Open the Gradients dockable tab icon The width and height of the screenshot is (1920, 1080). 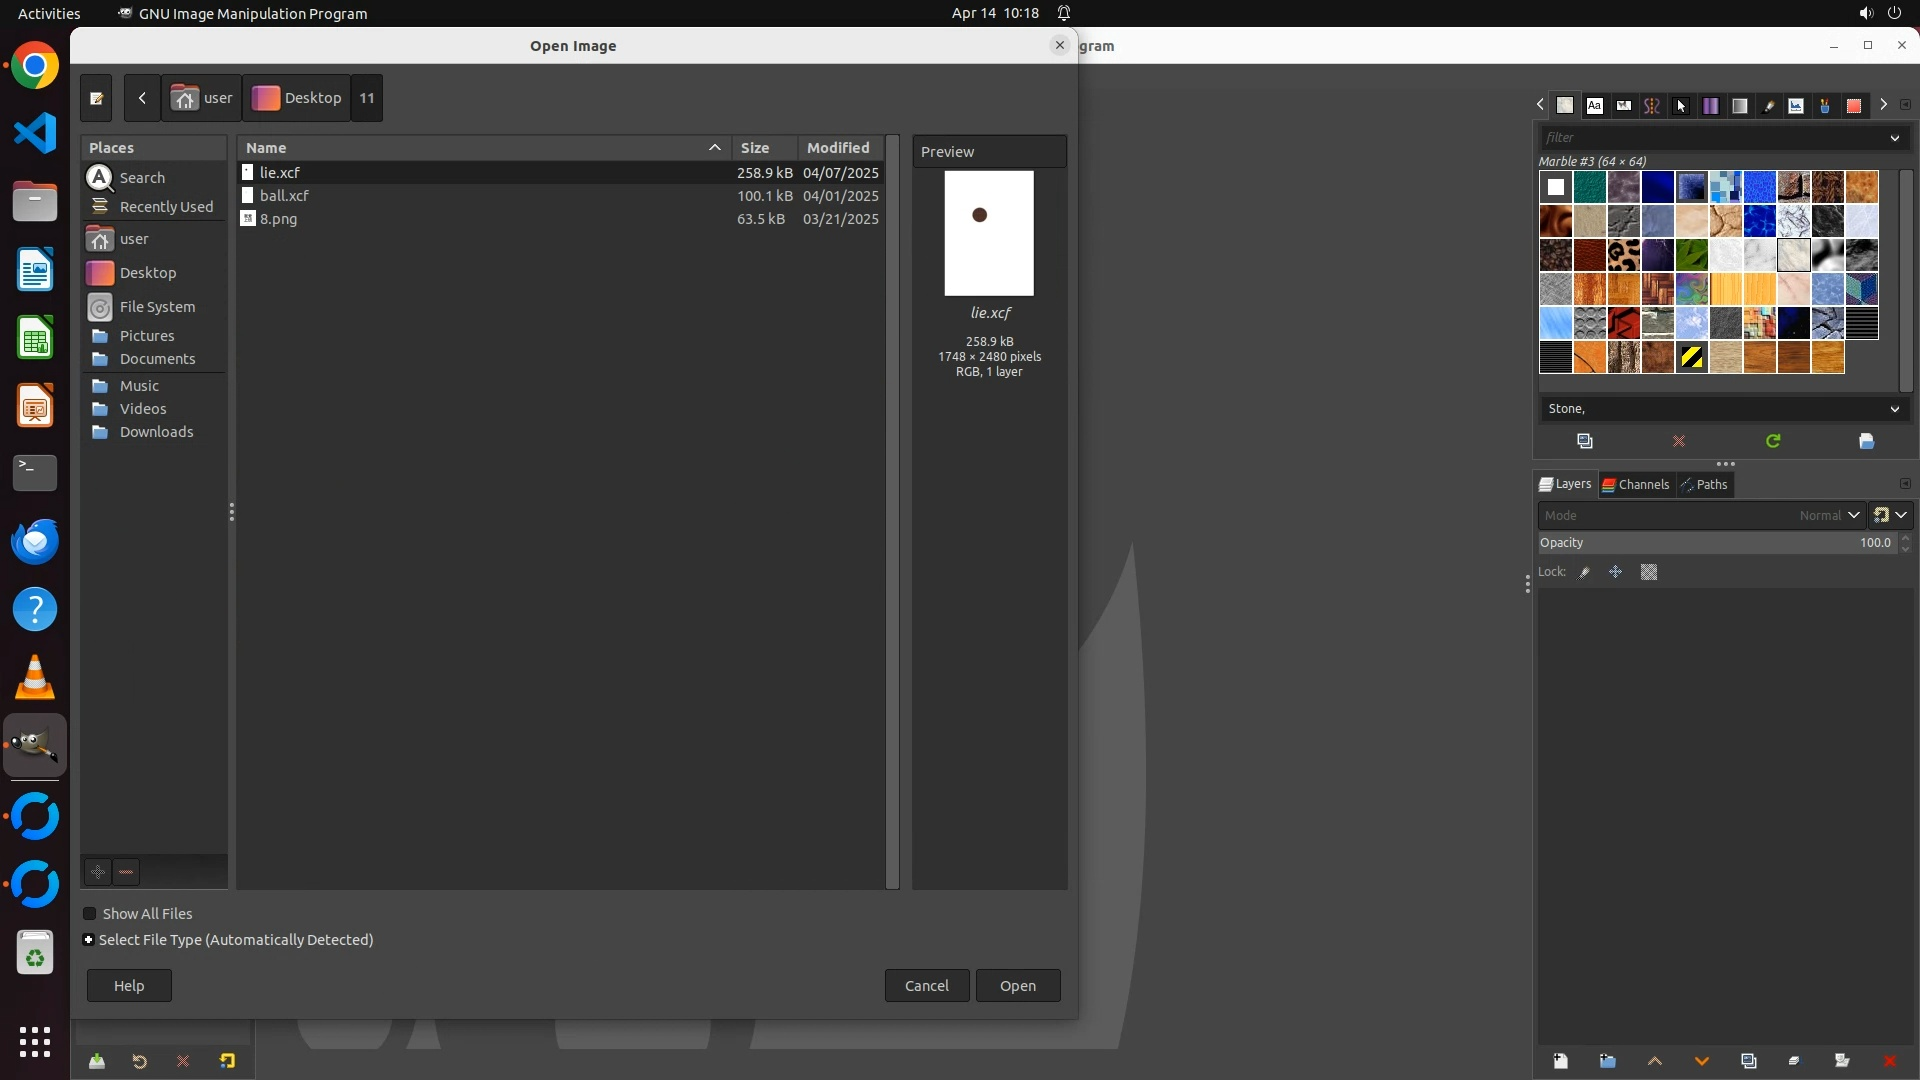point(1739,105)
